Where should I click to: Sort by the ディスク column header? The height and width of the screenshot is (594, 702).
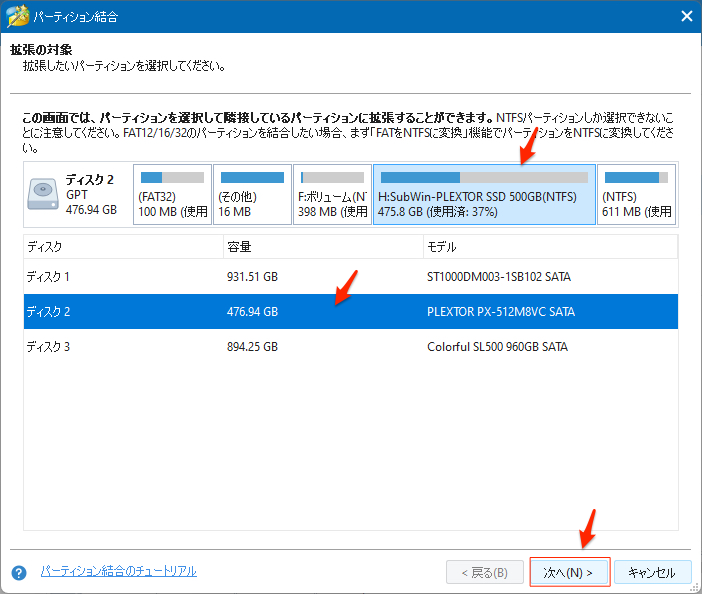(122, 246)
